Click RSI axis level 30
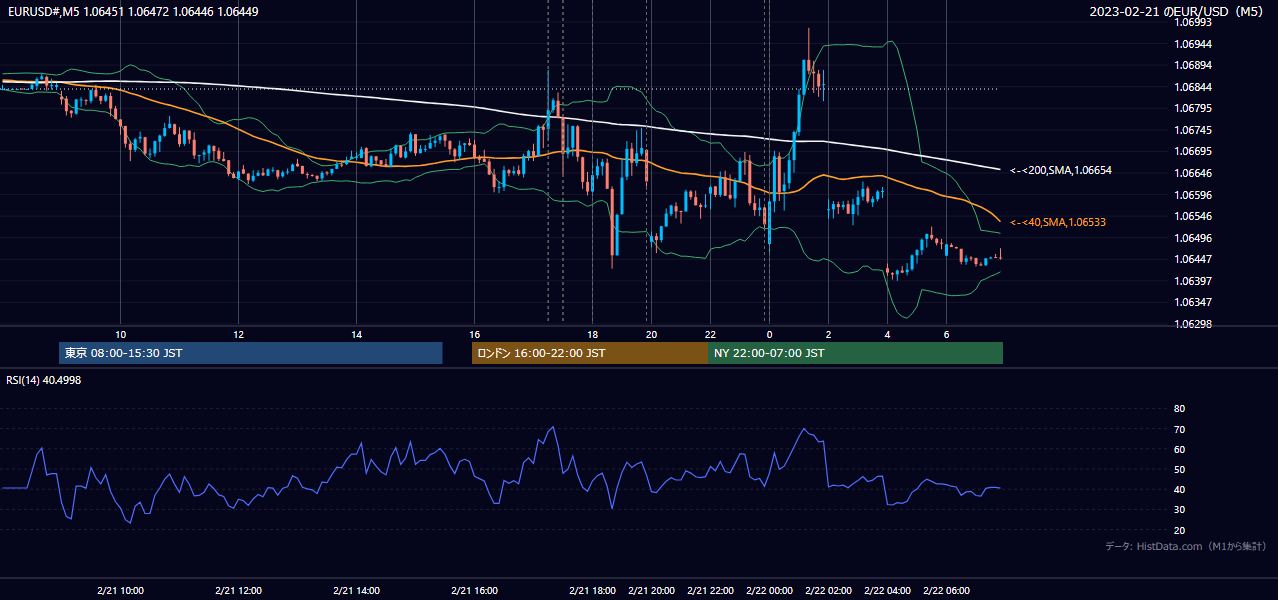Image resolution: width=1278 pixels, height=600 pixels. coord(1179,510)
